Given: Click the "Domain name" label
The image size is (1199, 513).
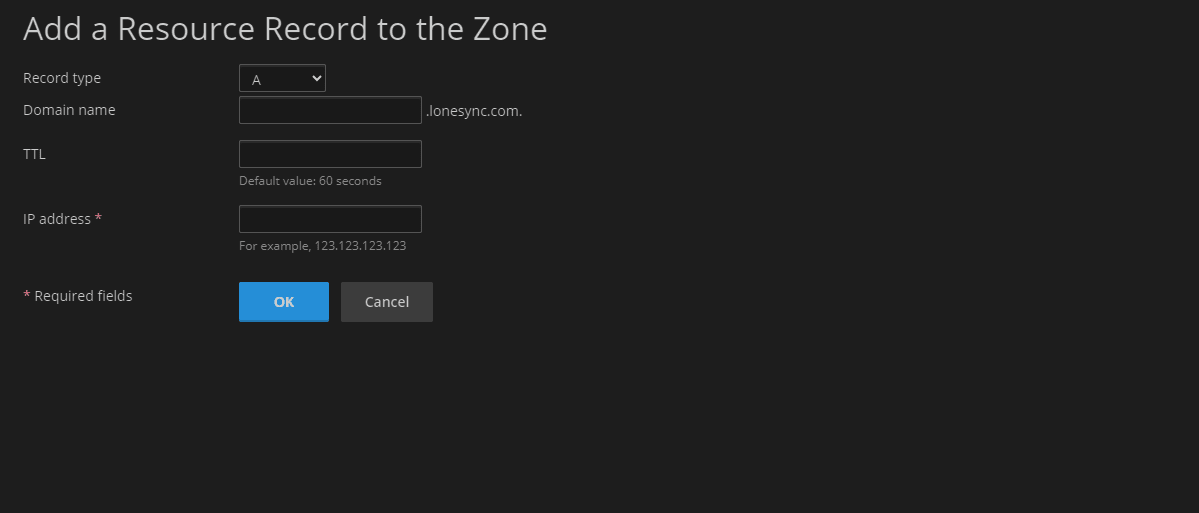Looking at the screenshot, I should pos(69,110).
